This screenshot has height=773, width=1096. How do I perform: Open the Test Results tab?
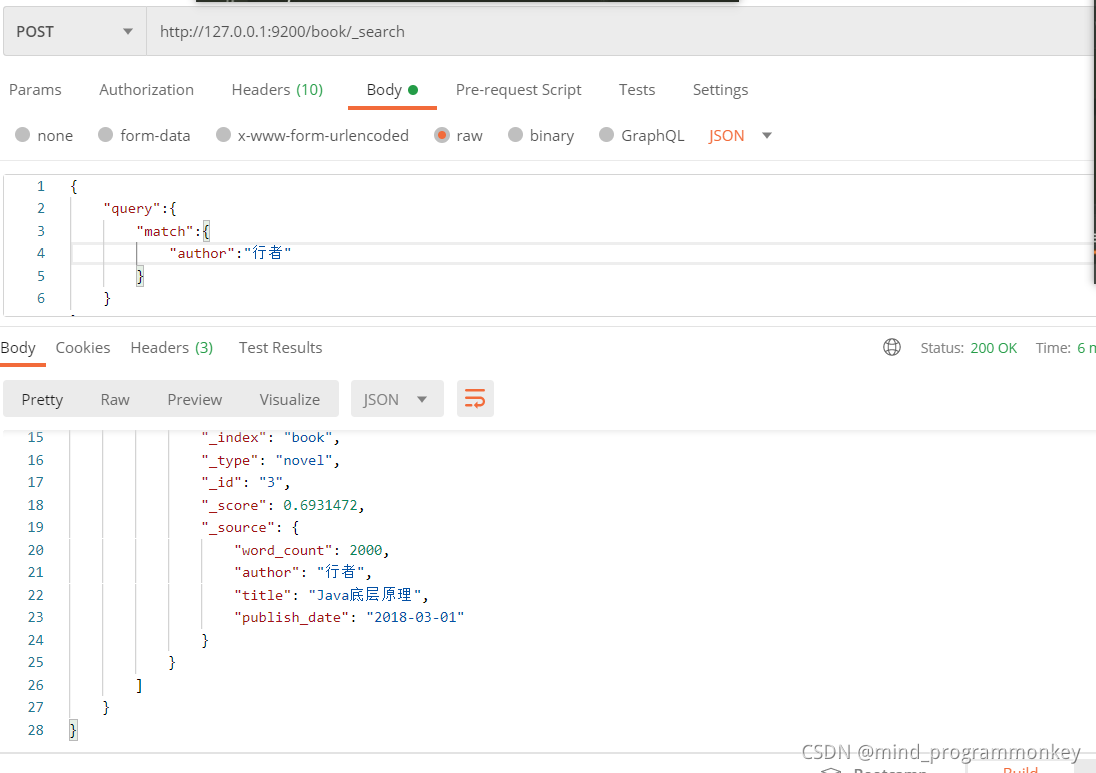pyautogui.click(x=280, y=347)
